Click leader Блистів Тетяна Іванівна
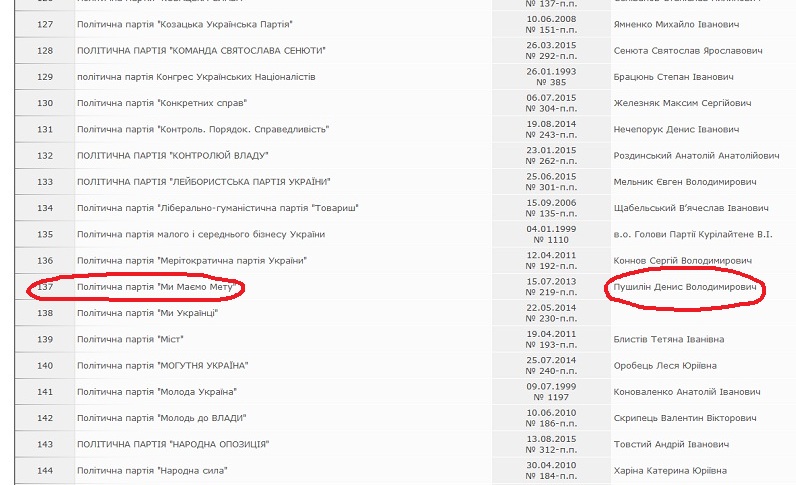This screenshot has height=485, width=796. pyautogui.click(x=671, y=339)
